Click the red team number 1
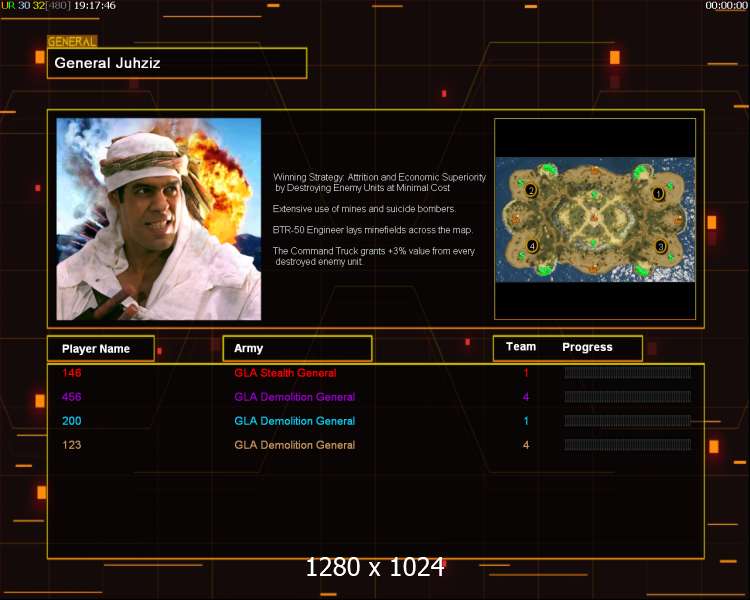 (x=526, y=373)
